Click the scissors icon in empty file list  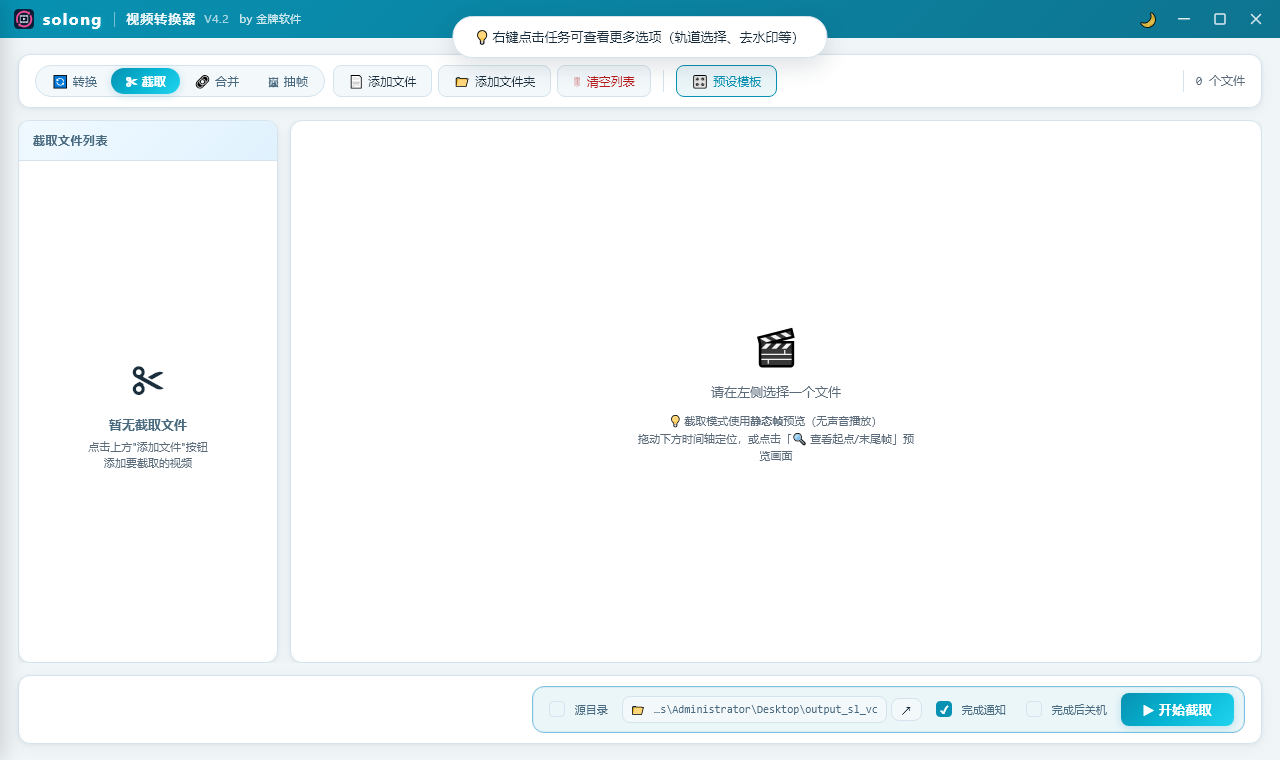(148, 381)
